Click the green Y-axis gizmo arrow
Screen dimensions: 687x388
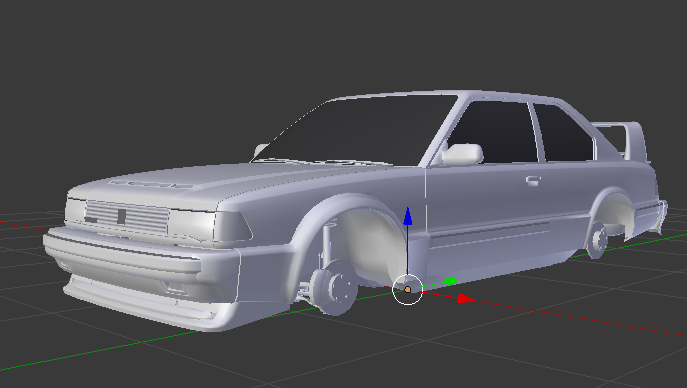(x=451, y=281)
